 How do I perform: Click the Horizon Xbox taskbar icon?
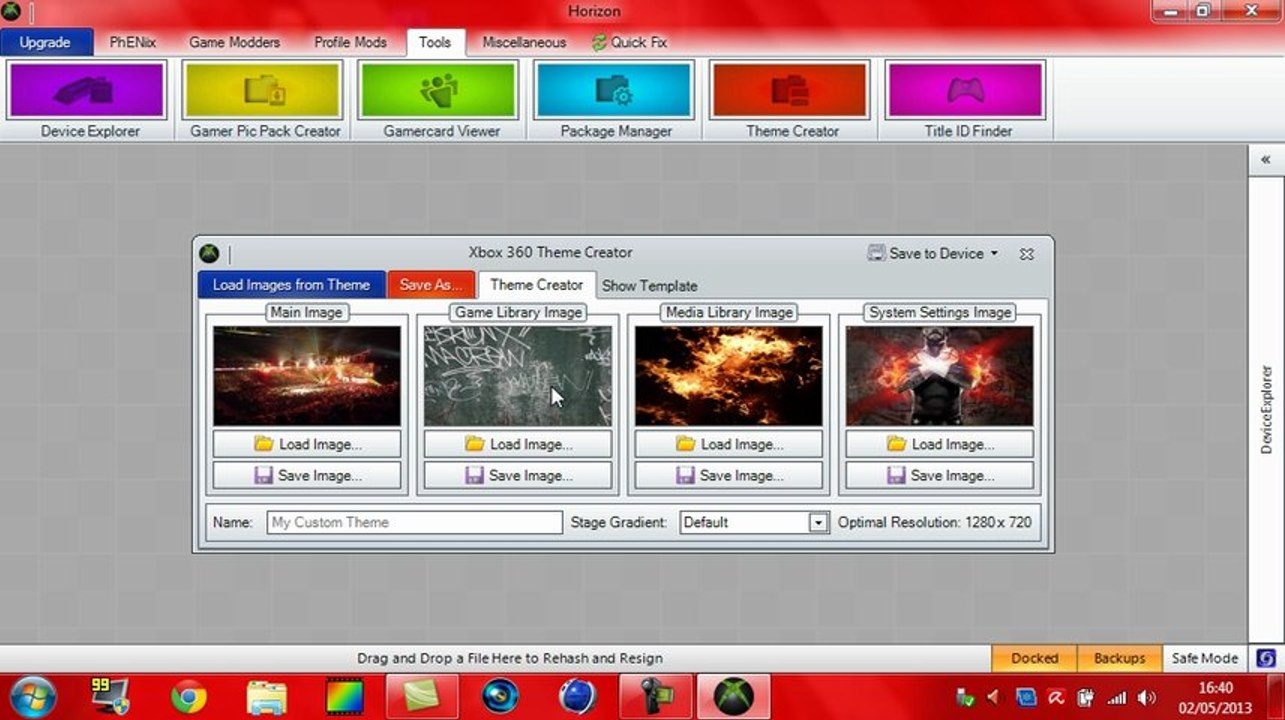click(733, 696)
